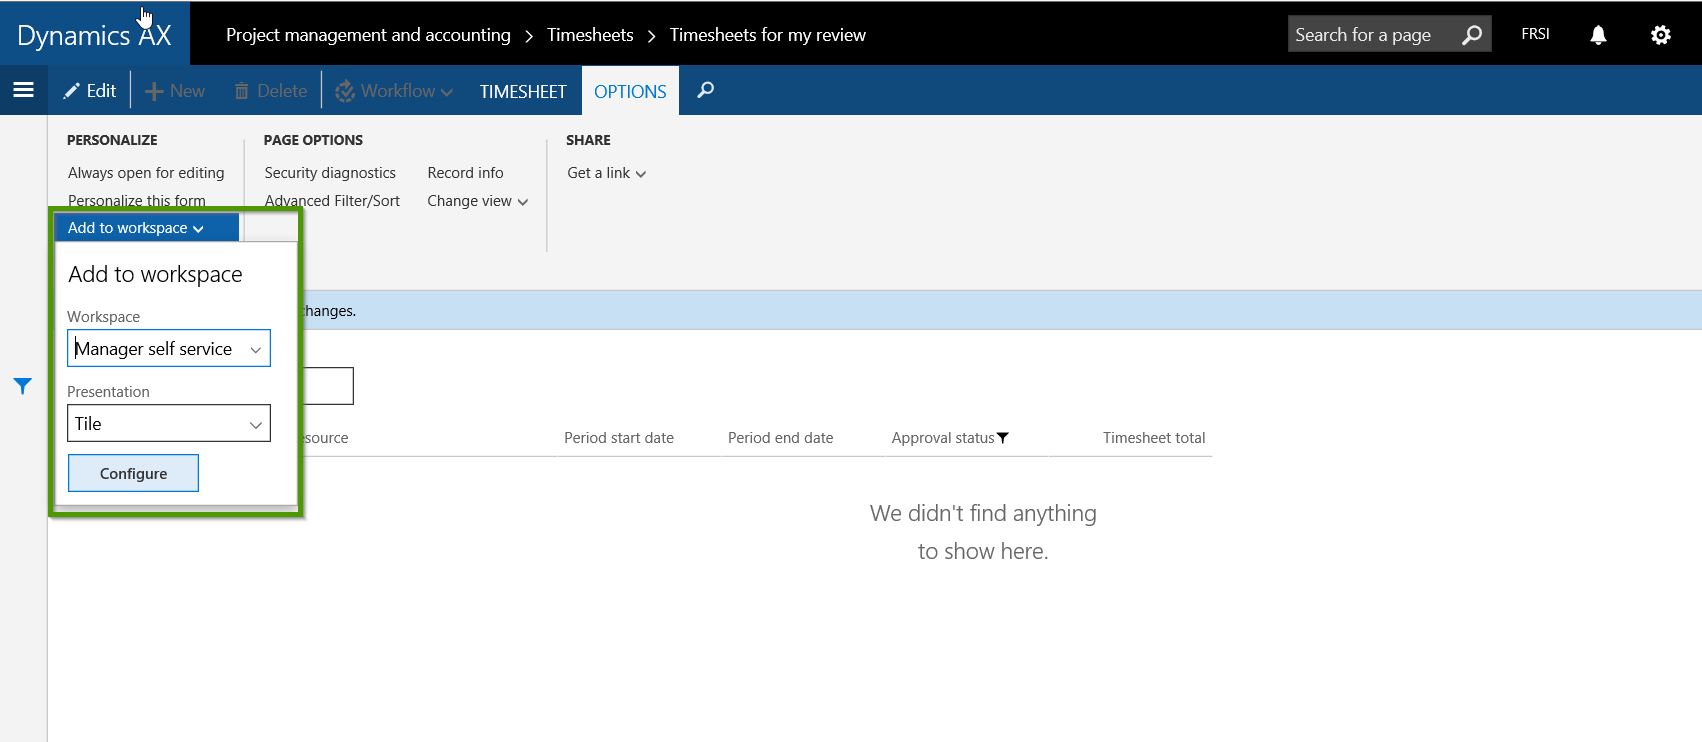Click Record info option
This screenshot has height=742, width=1702.
click(465, 173)
